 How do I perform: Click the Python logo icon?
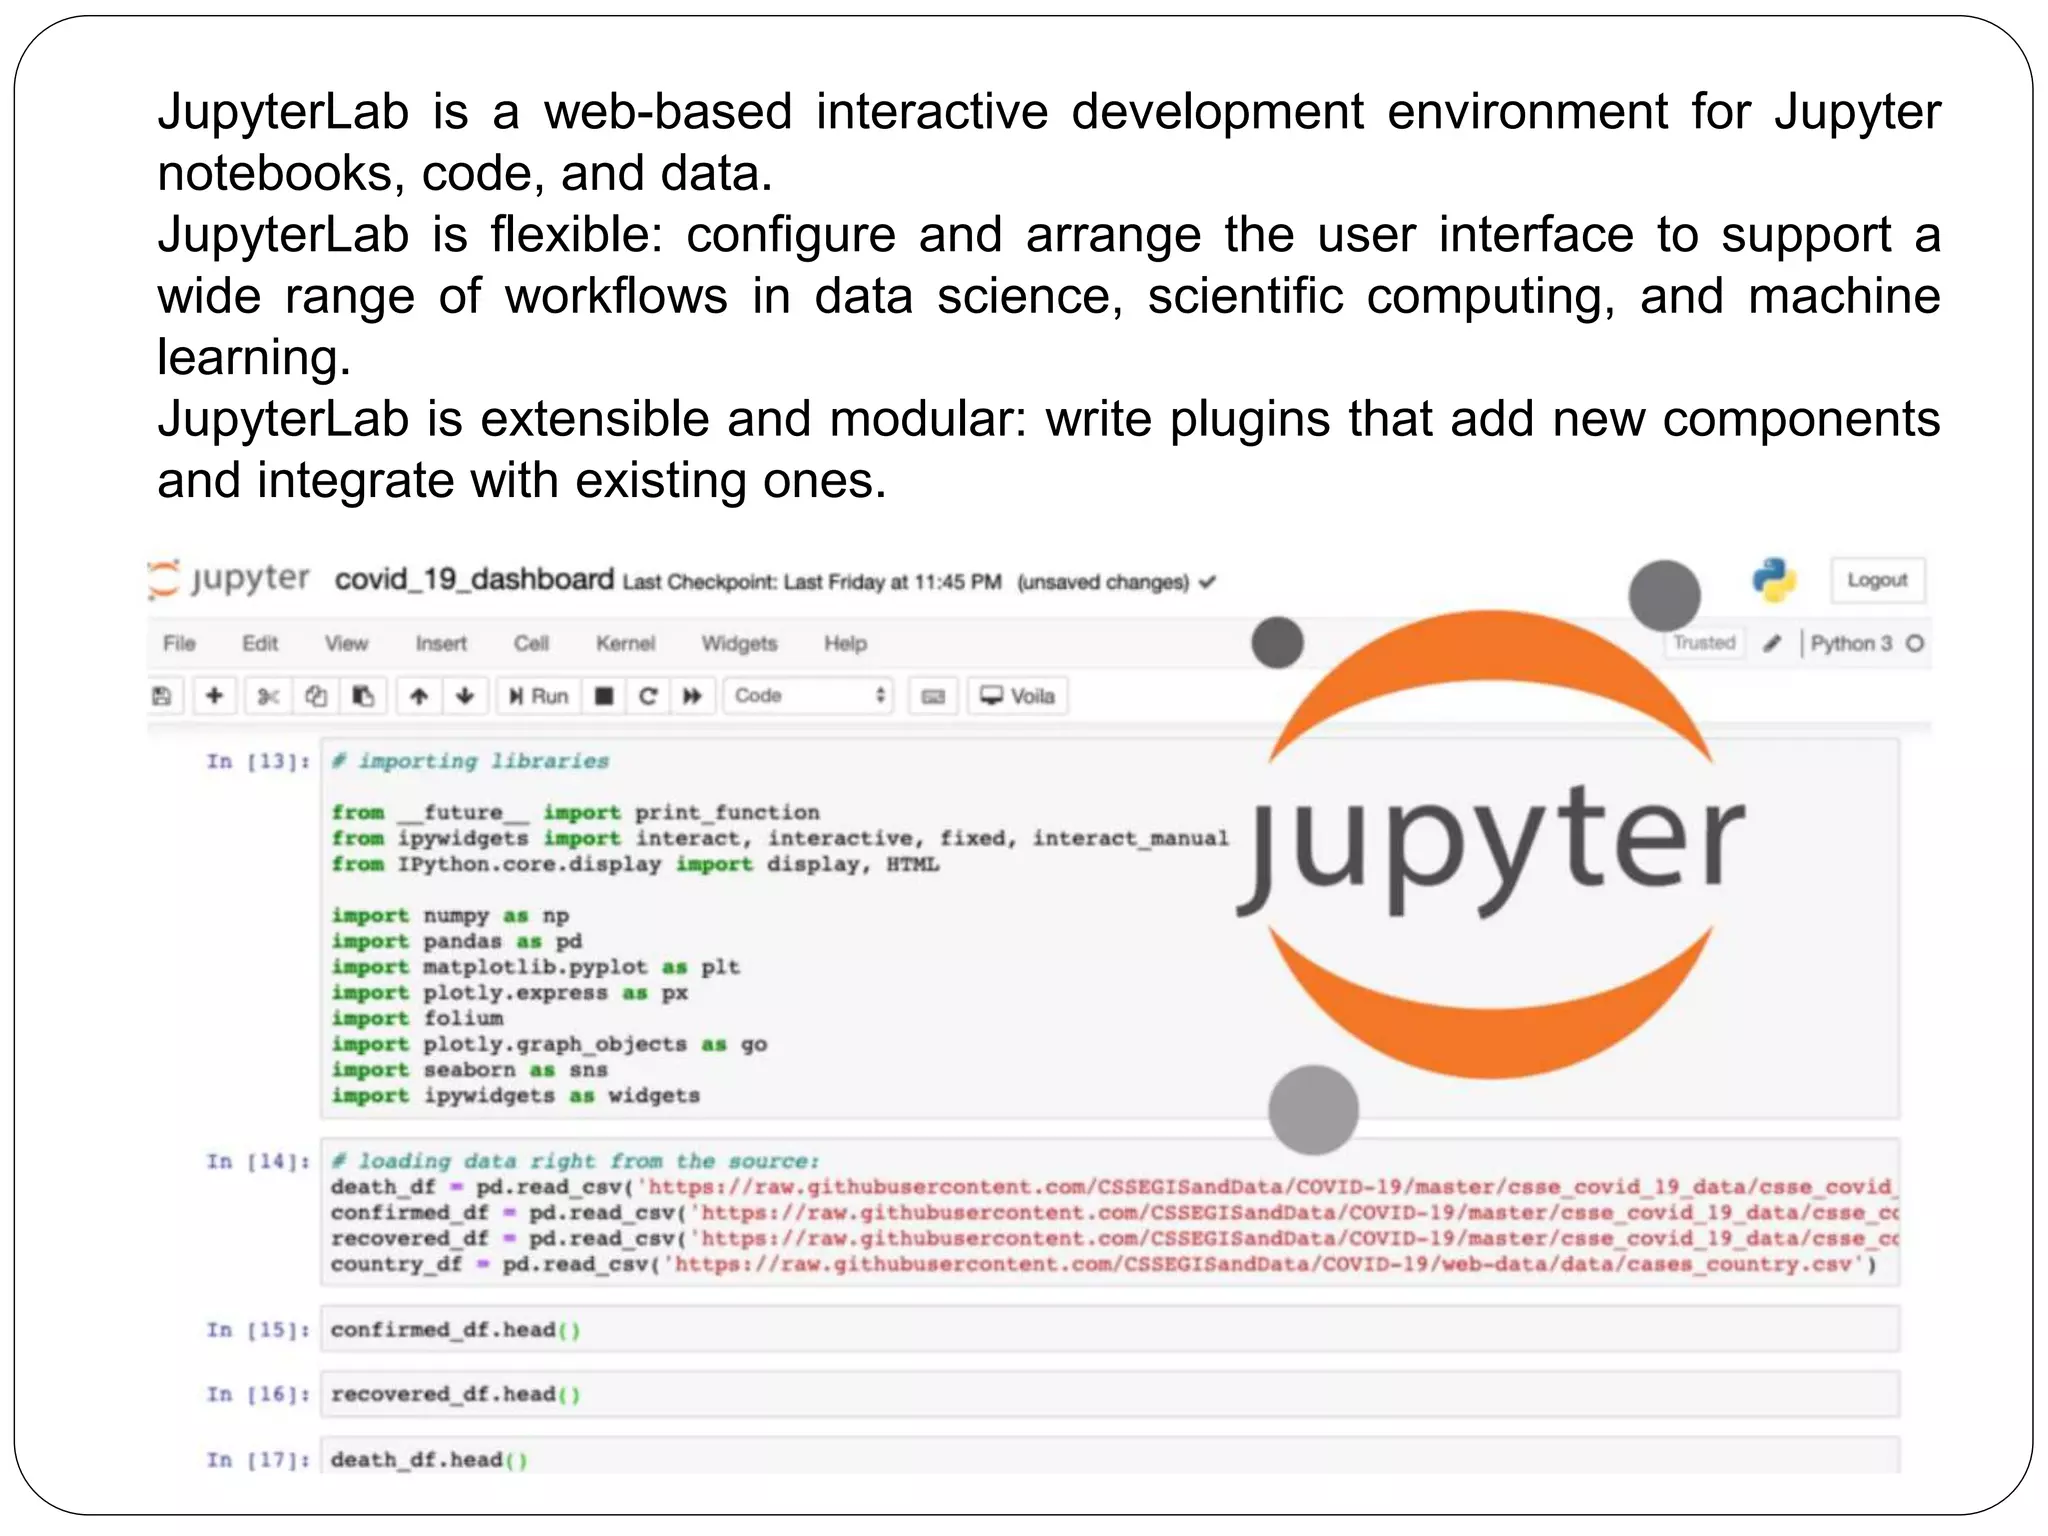[x=1774, y=580]
